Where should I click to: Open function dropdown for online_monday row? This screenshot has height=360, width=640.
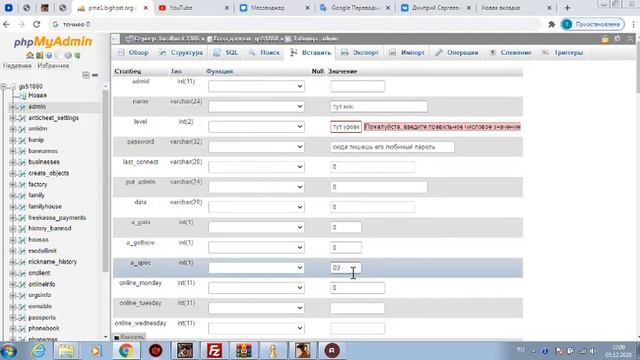pyautogui.click(x=256, y=288)
